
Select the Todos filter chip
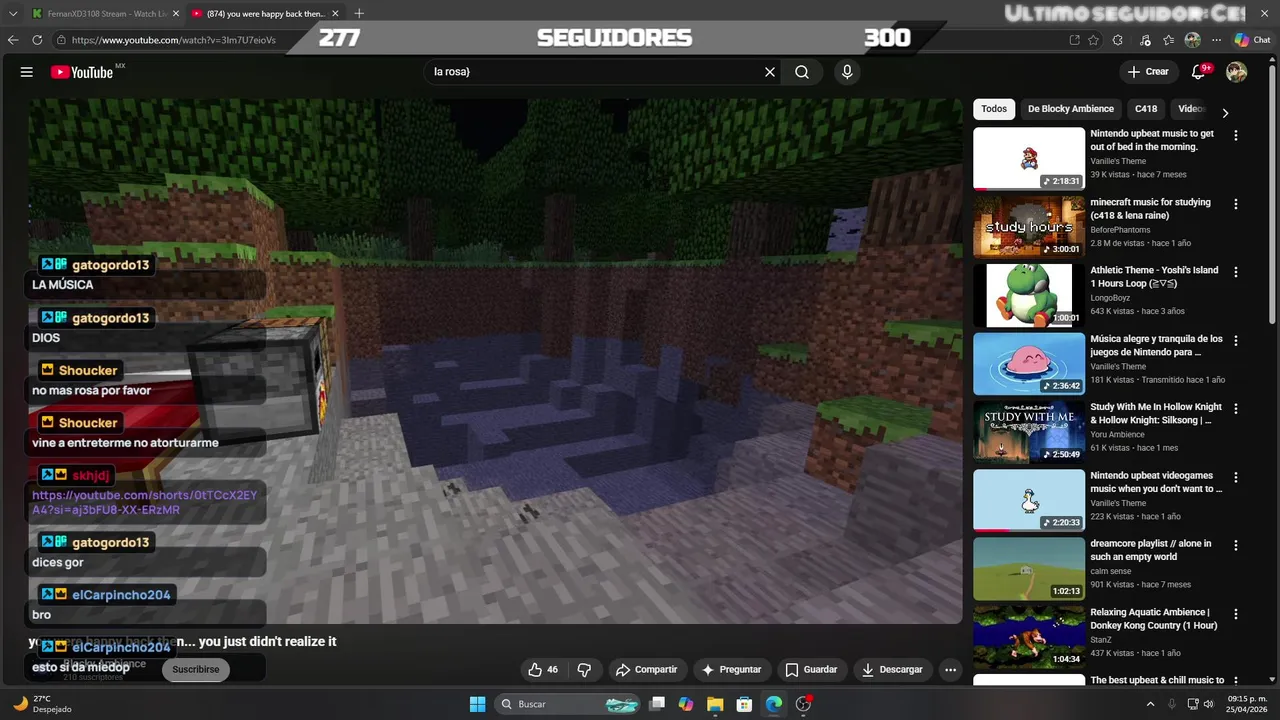(994, 109)
